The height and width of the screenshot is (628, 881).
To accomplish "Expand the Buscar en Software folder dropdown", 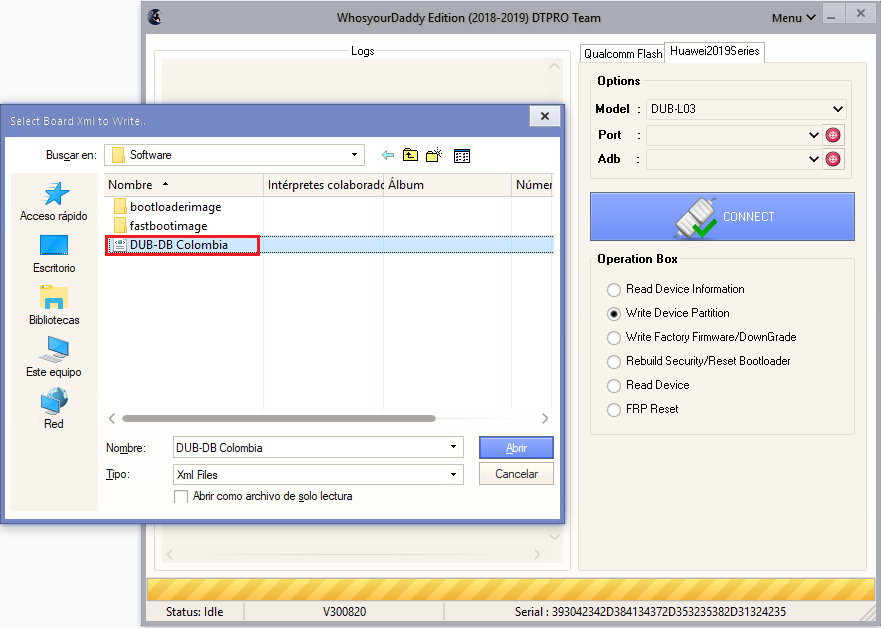I will 355,155.
